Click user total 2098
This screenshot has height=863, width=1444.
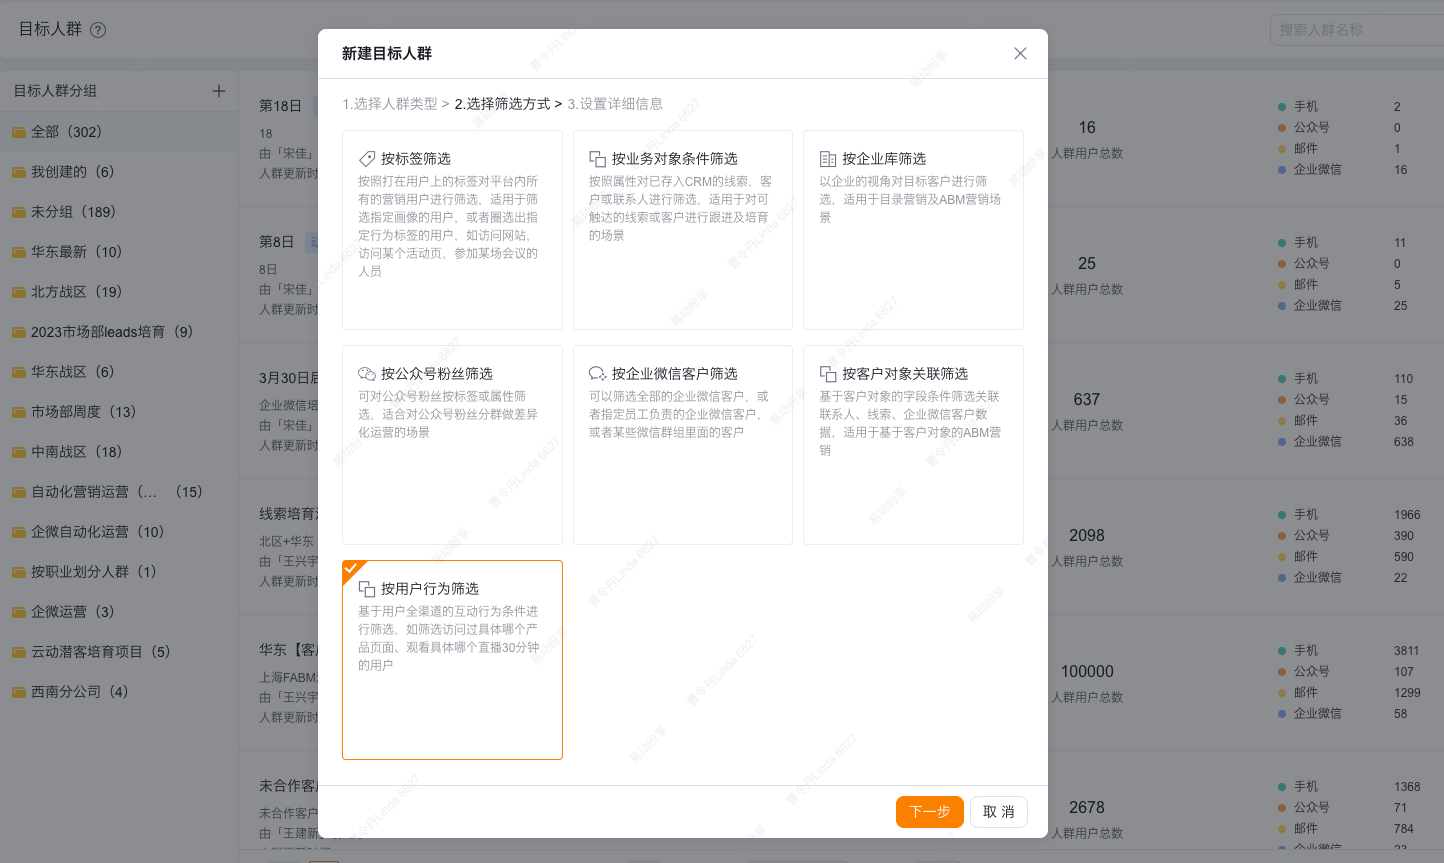point(1087,536)
